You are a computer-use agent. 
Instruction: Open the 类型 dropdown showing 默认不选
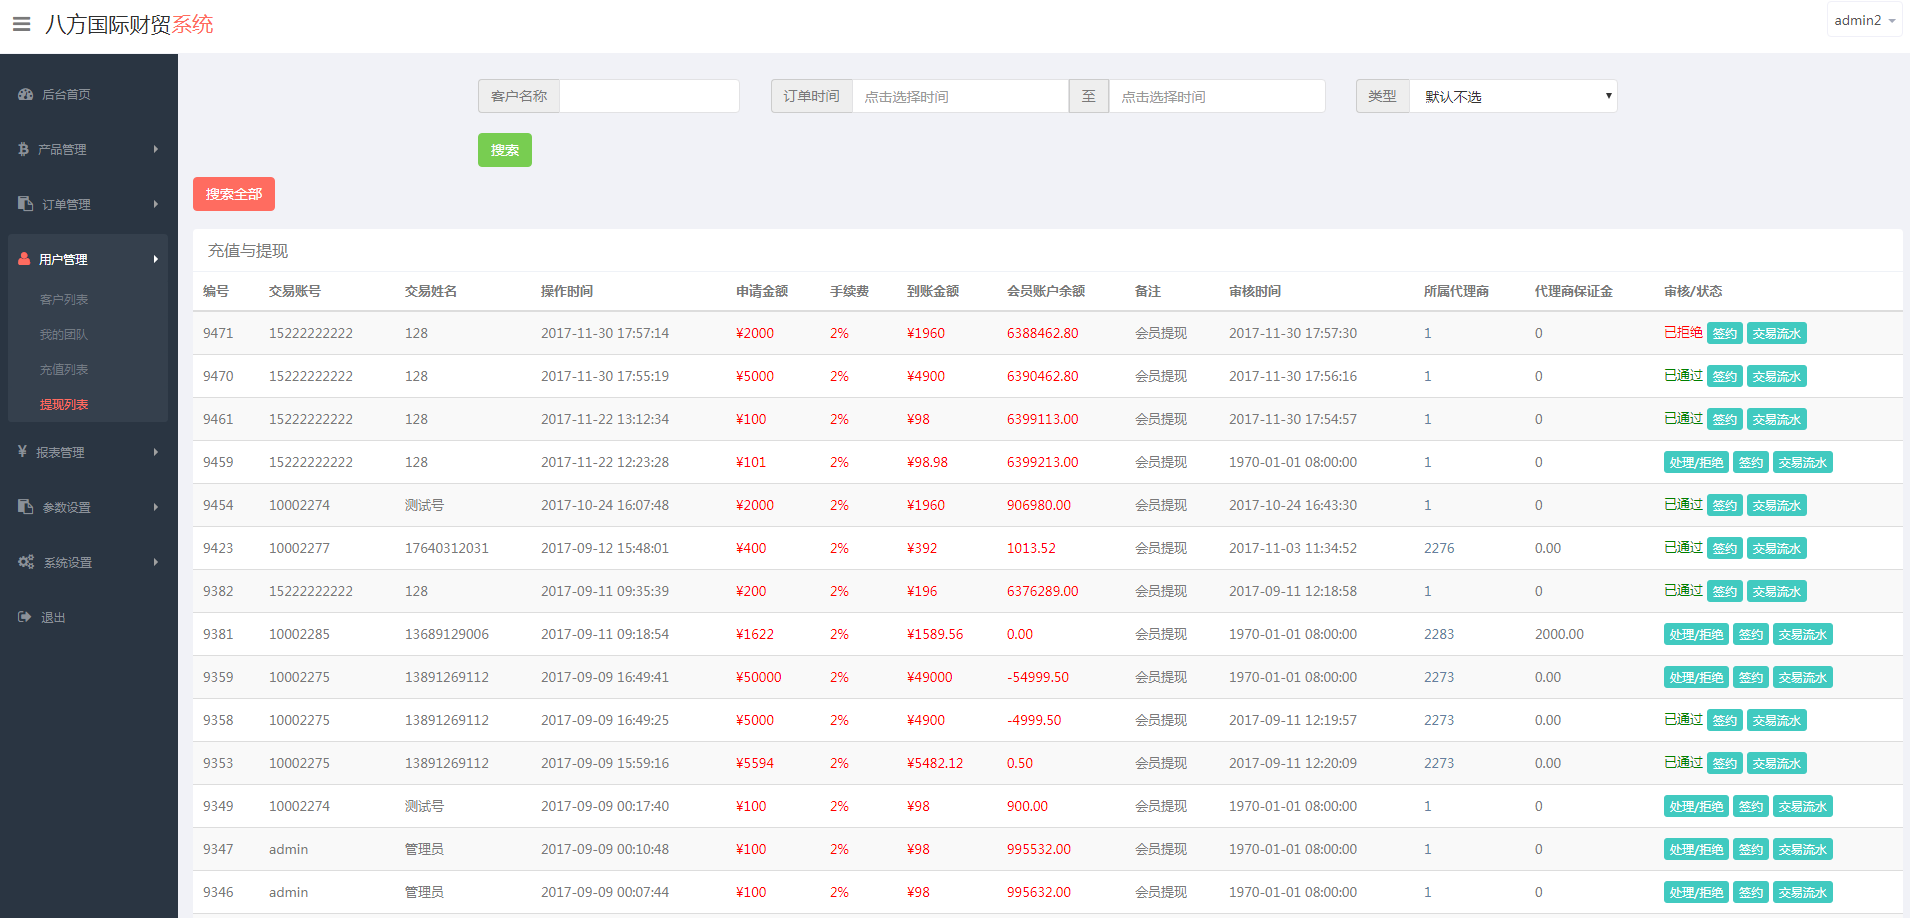1512,96
